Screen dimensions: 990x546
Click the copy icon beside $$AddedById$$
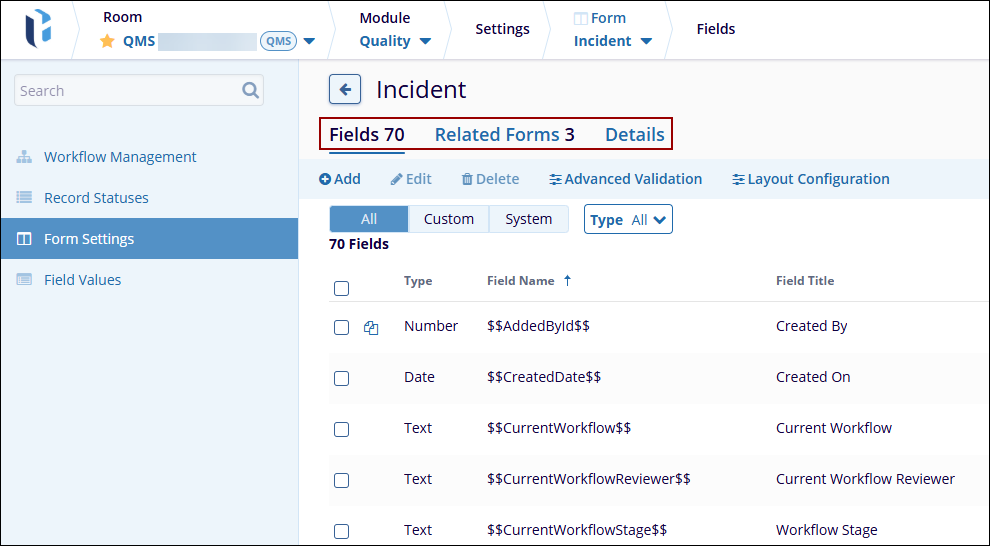click(x=371, y=327)
